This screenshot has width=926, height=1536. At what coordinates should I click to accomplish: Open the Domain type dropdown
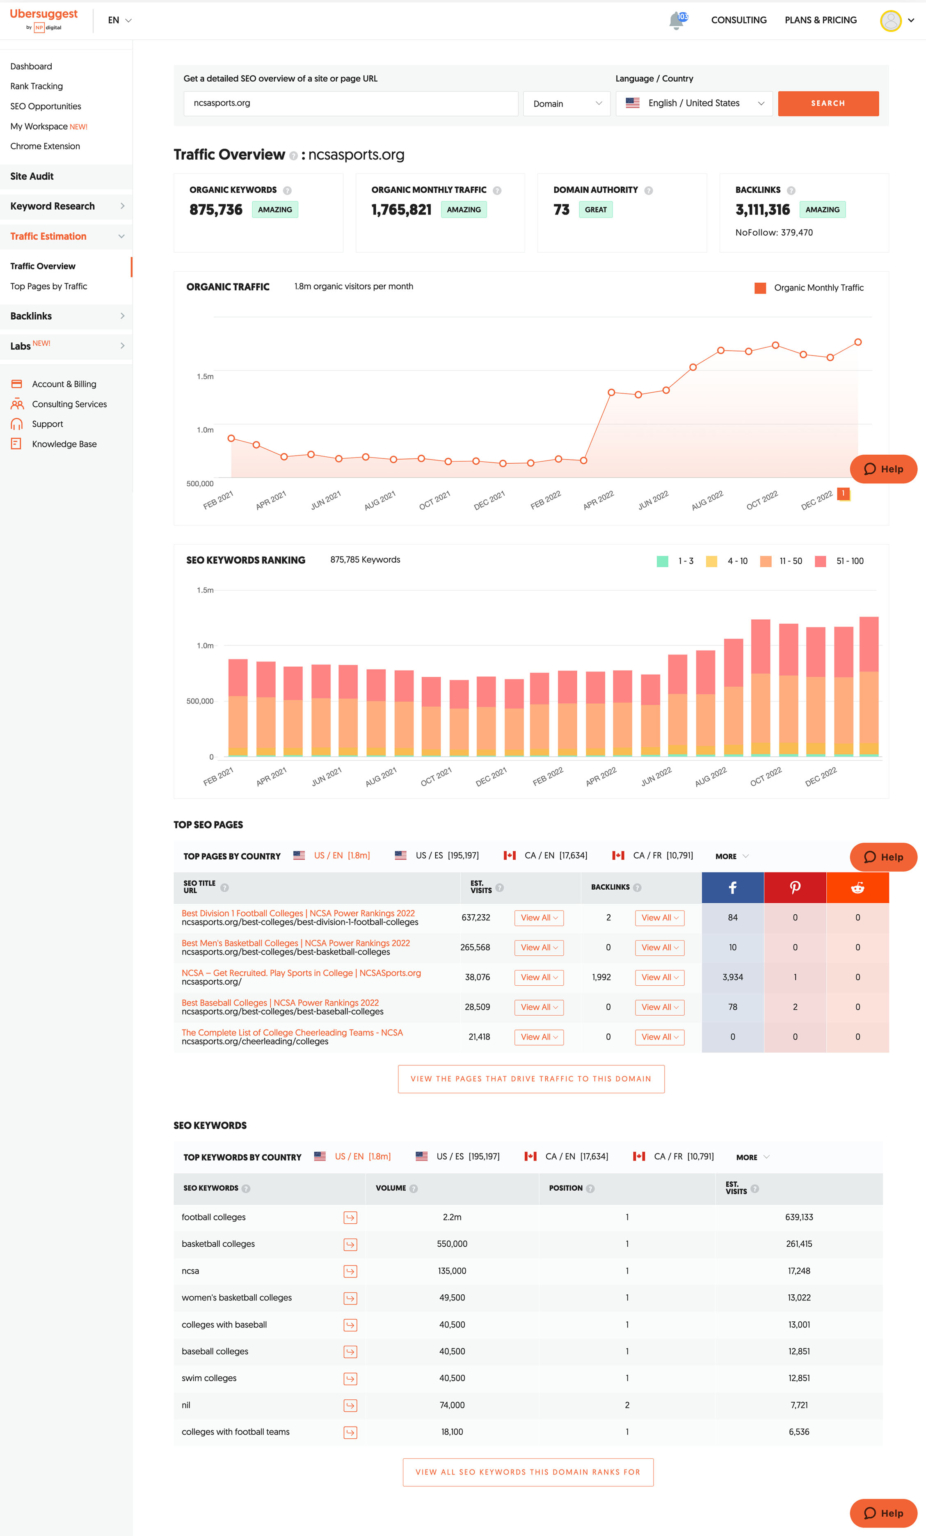566,103
